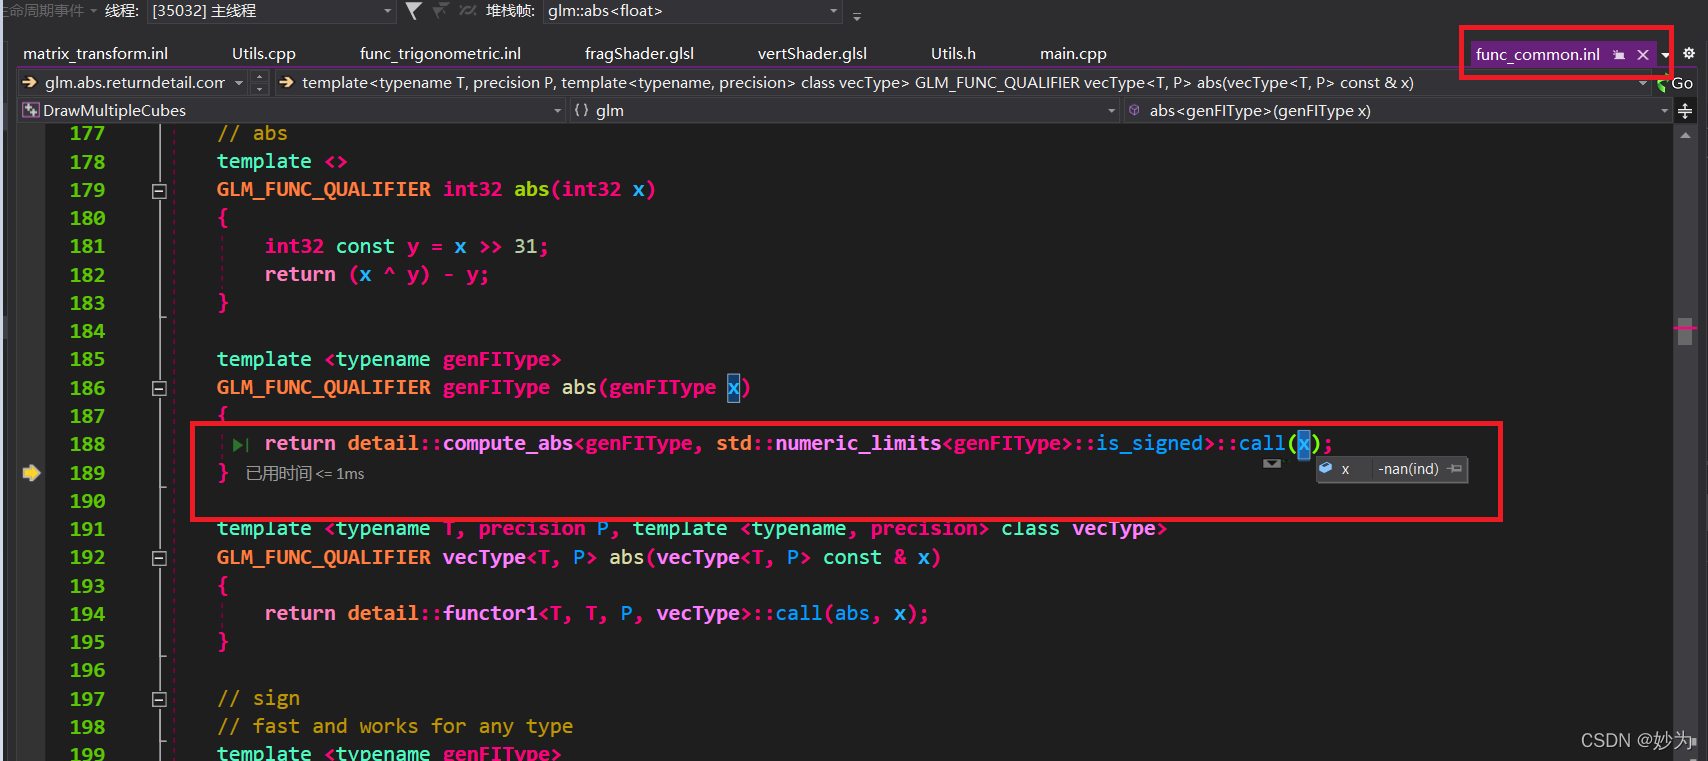Switch to fragShader.glsl tab

point(639,54)
